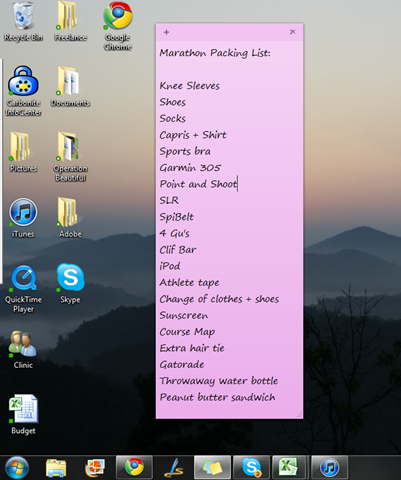Click the iTunes desktop shortcut
Screen dimensions: 401x480
pyautogui.click(x=23, y=218)
